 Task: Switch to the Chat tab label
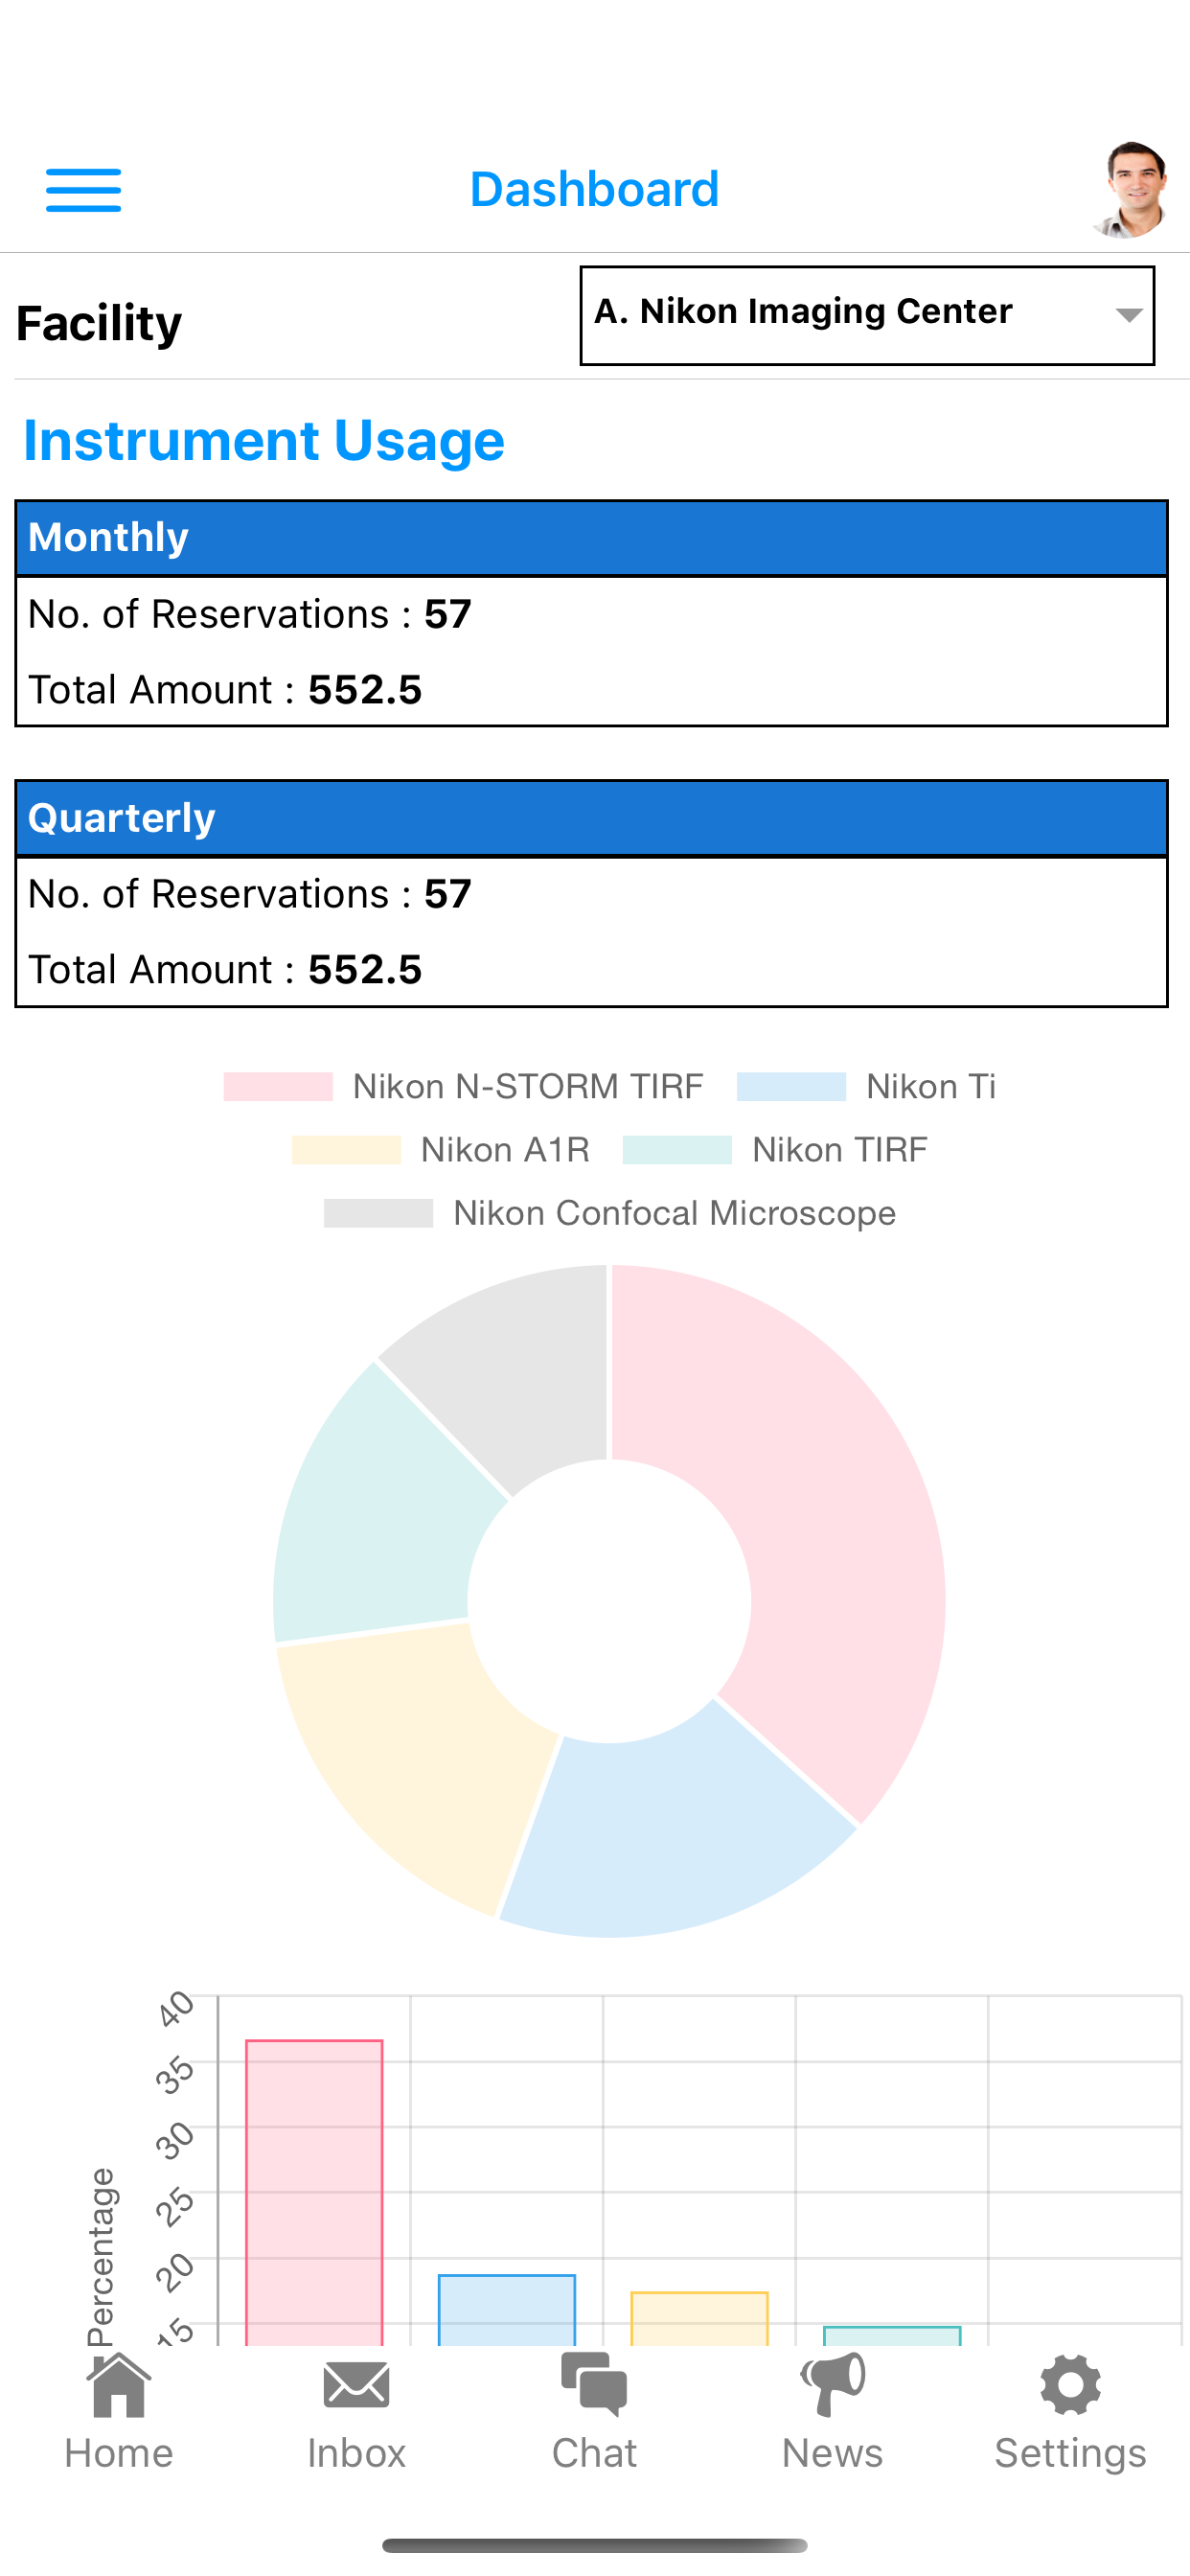pos(594,2453)
